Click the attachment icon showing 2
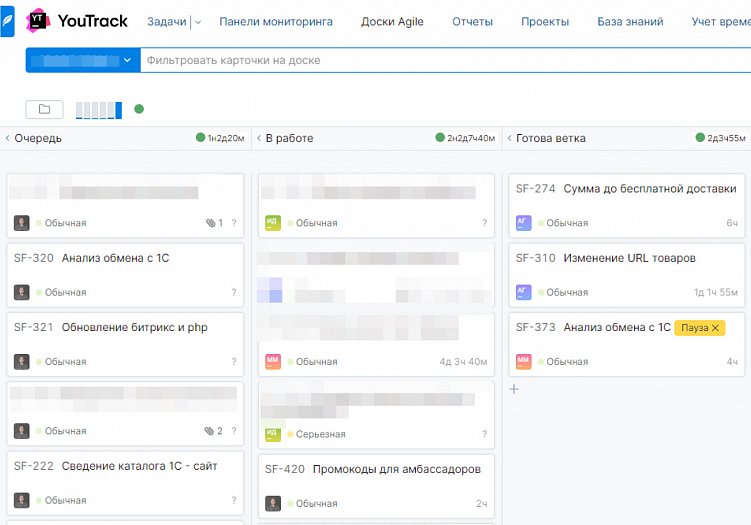Viewport: 751px width, 525px height. (x=209, y=431)
